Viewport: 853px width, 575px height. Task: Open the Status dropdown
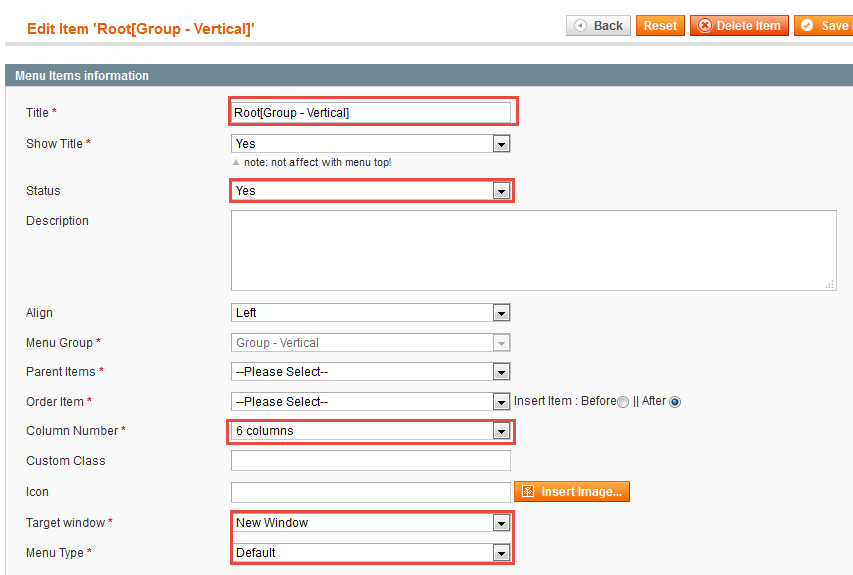point(370,191)
